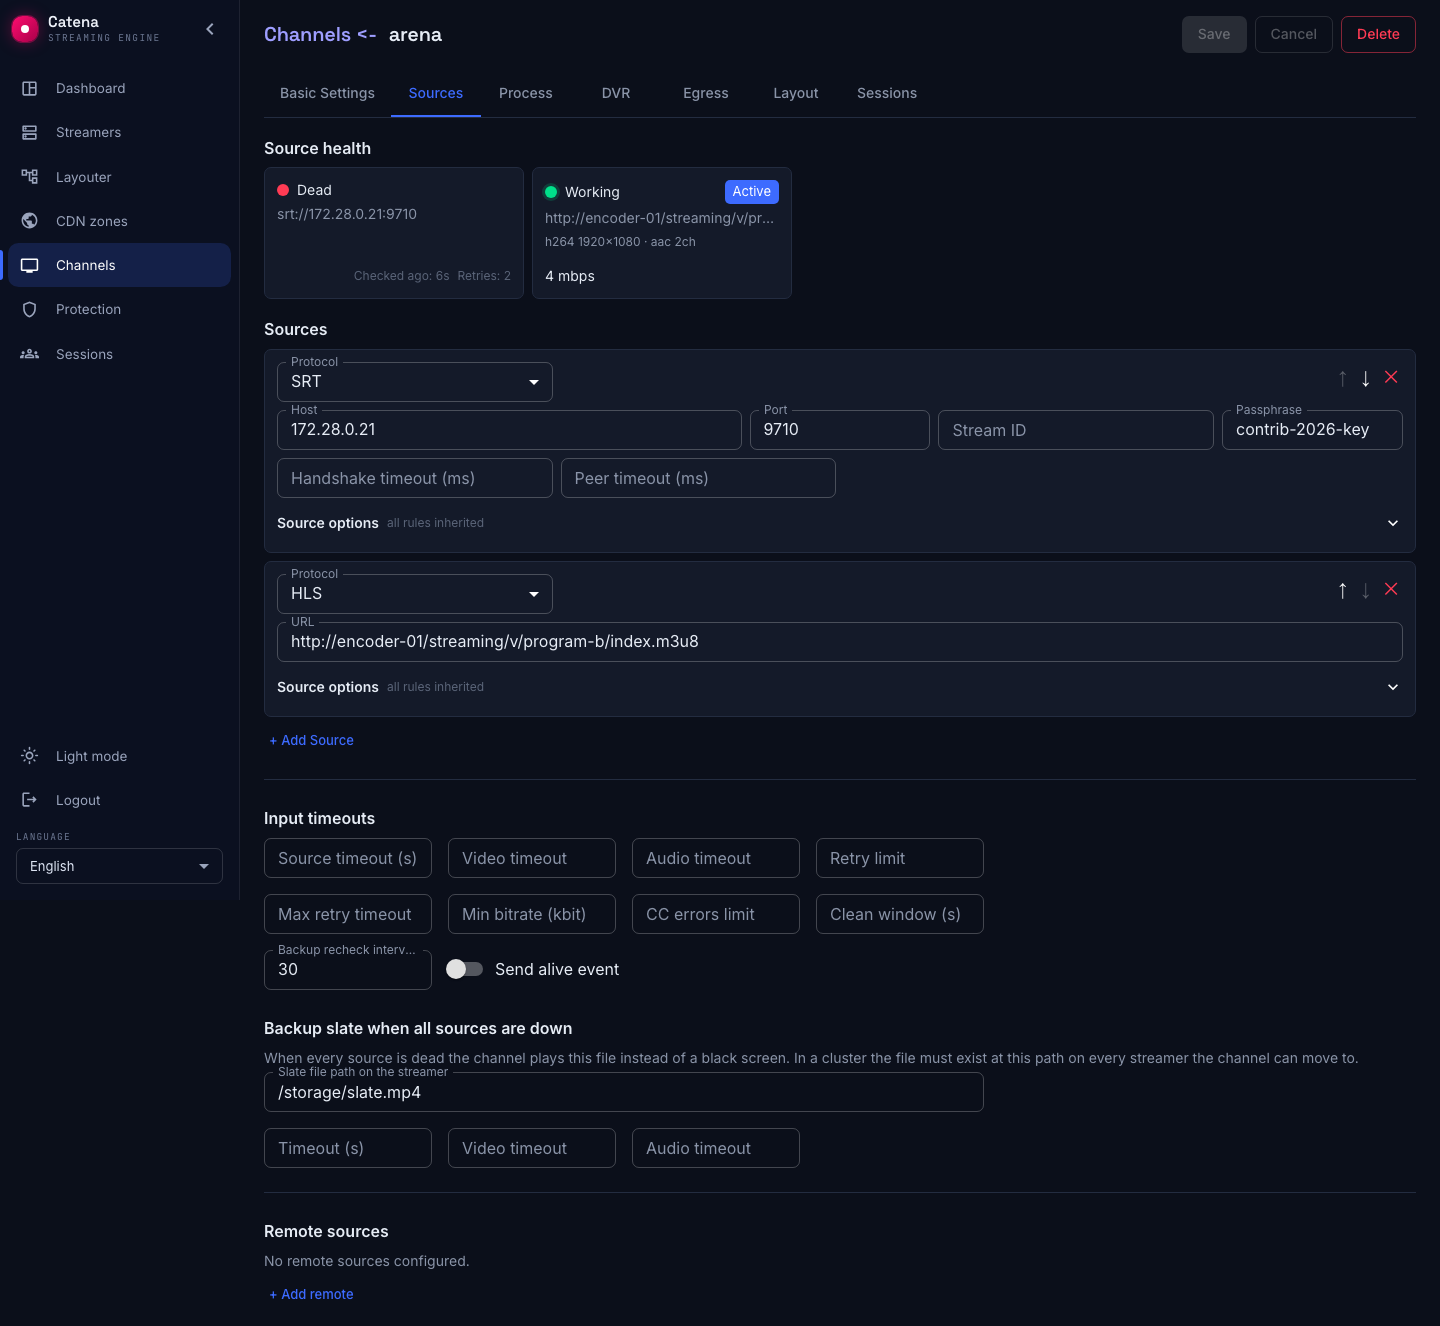This screenshot has height=1326, width=1440.
Task: Move the SRT source down with the arrow
Action: point(1366,378)
